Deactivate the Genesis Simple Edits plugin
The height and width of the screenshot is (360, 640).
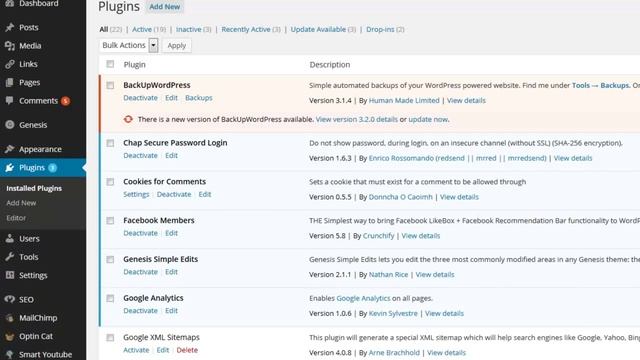tap(140, 272)
